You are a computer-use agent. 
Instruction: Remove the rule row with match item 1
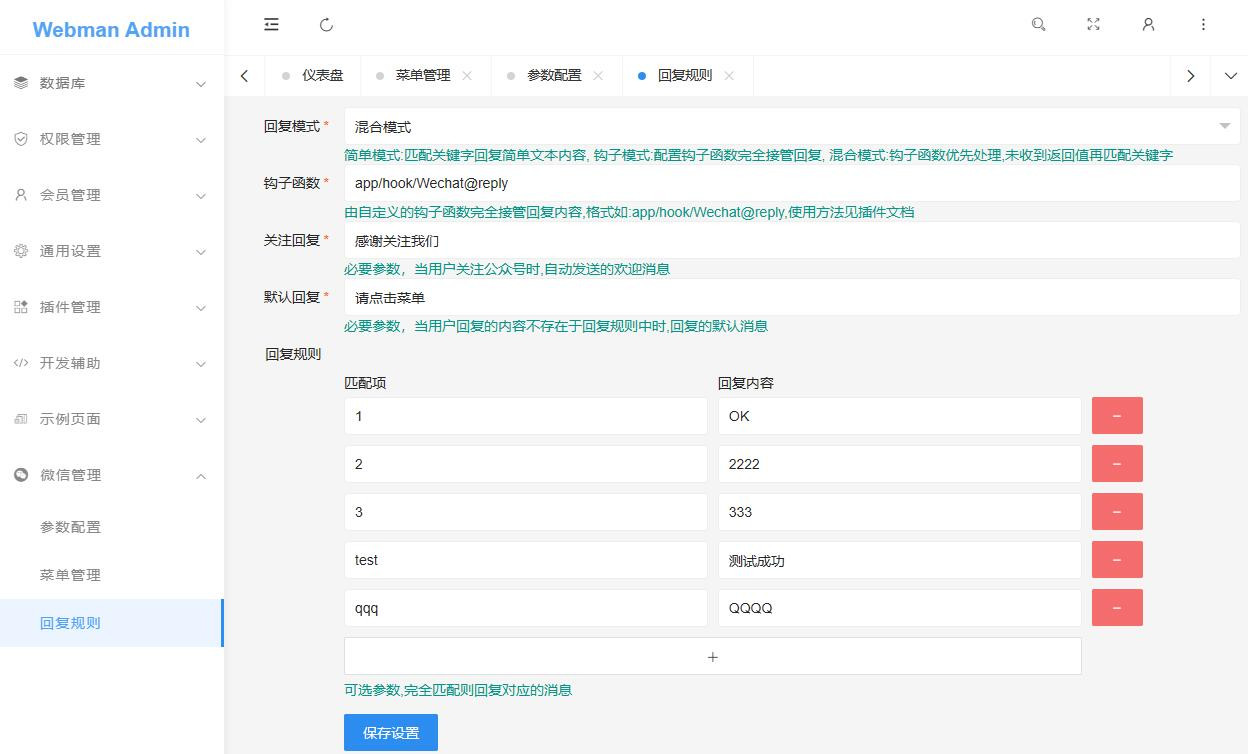pyautogui.click(x=1117, y=416)
